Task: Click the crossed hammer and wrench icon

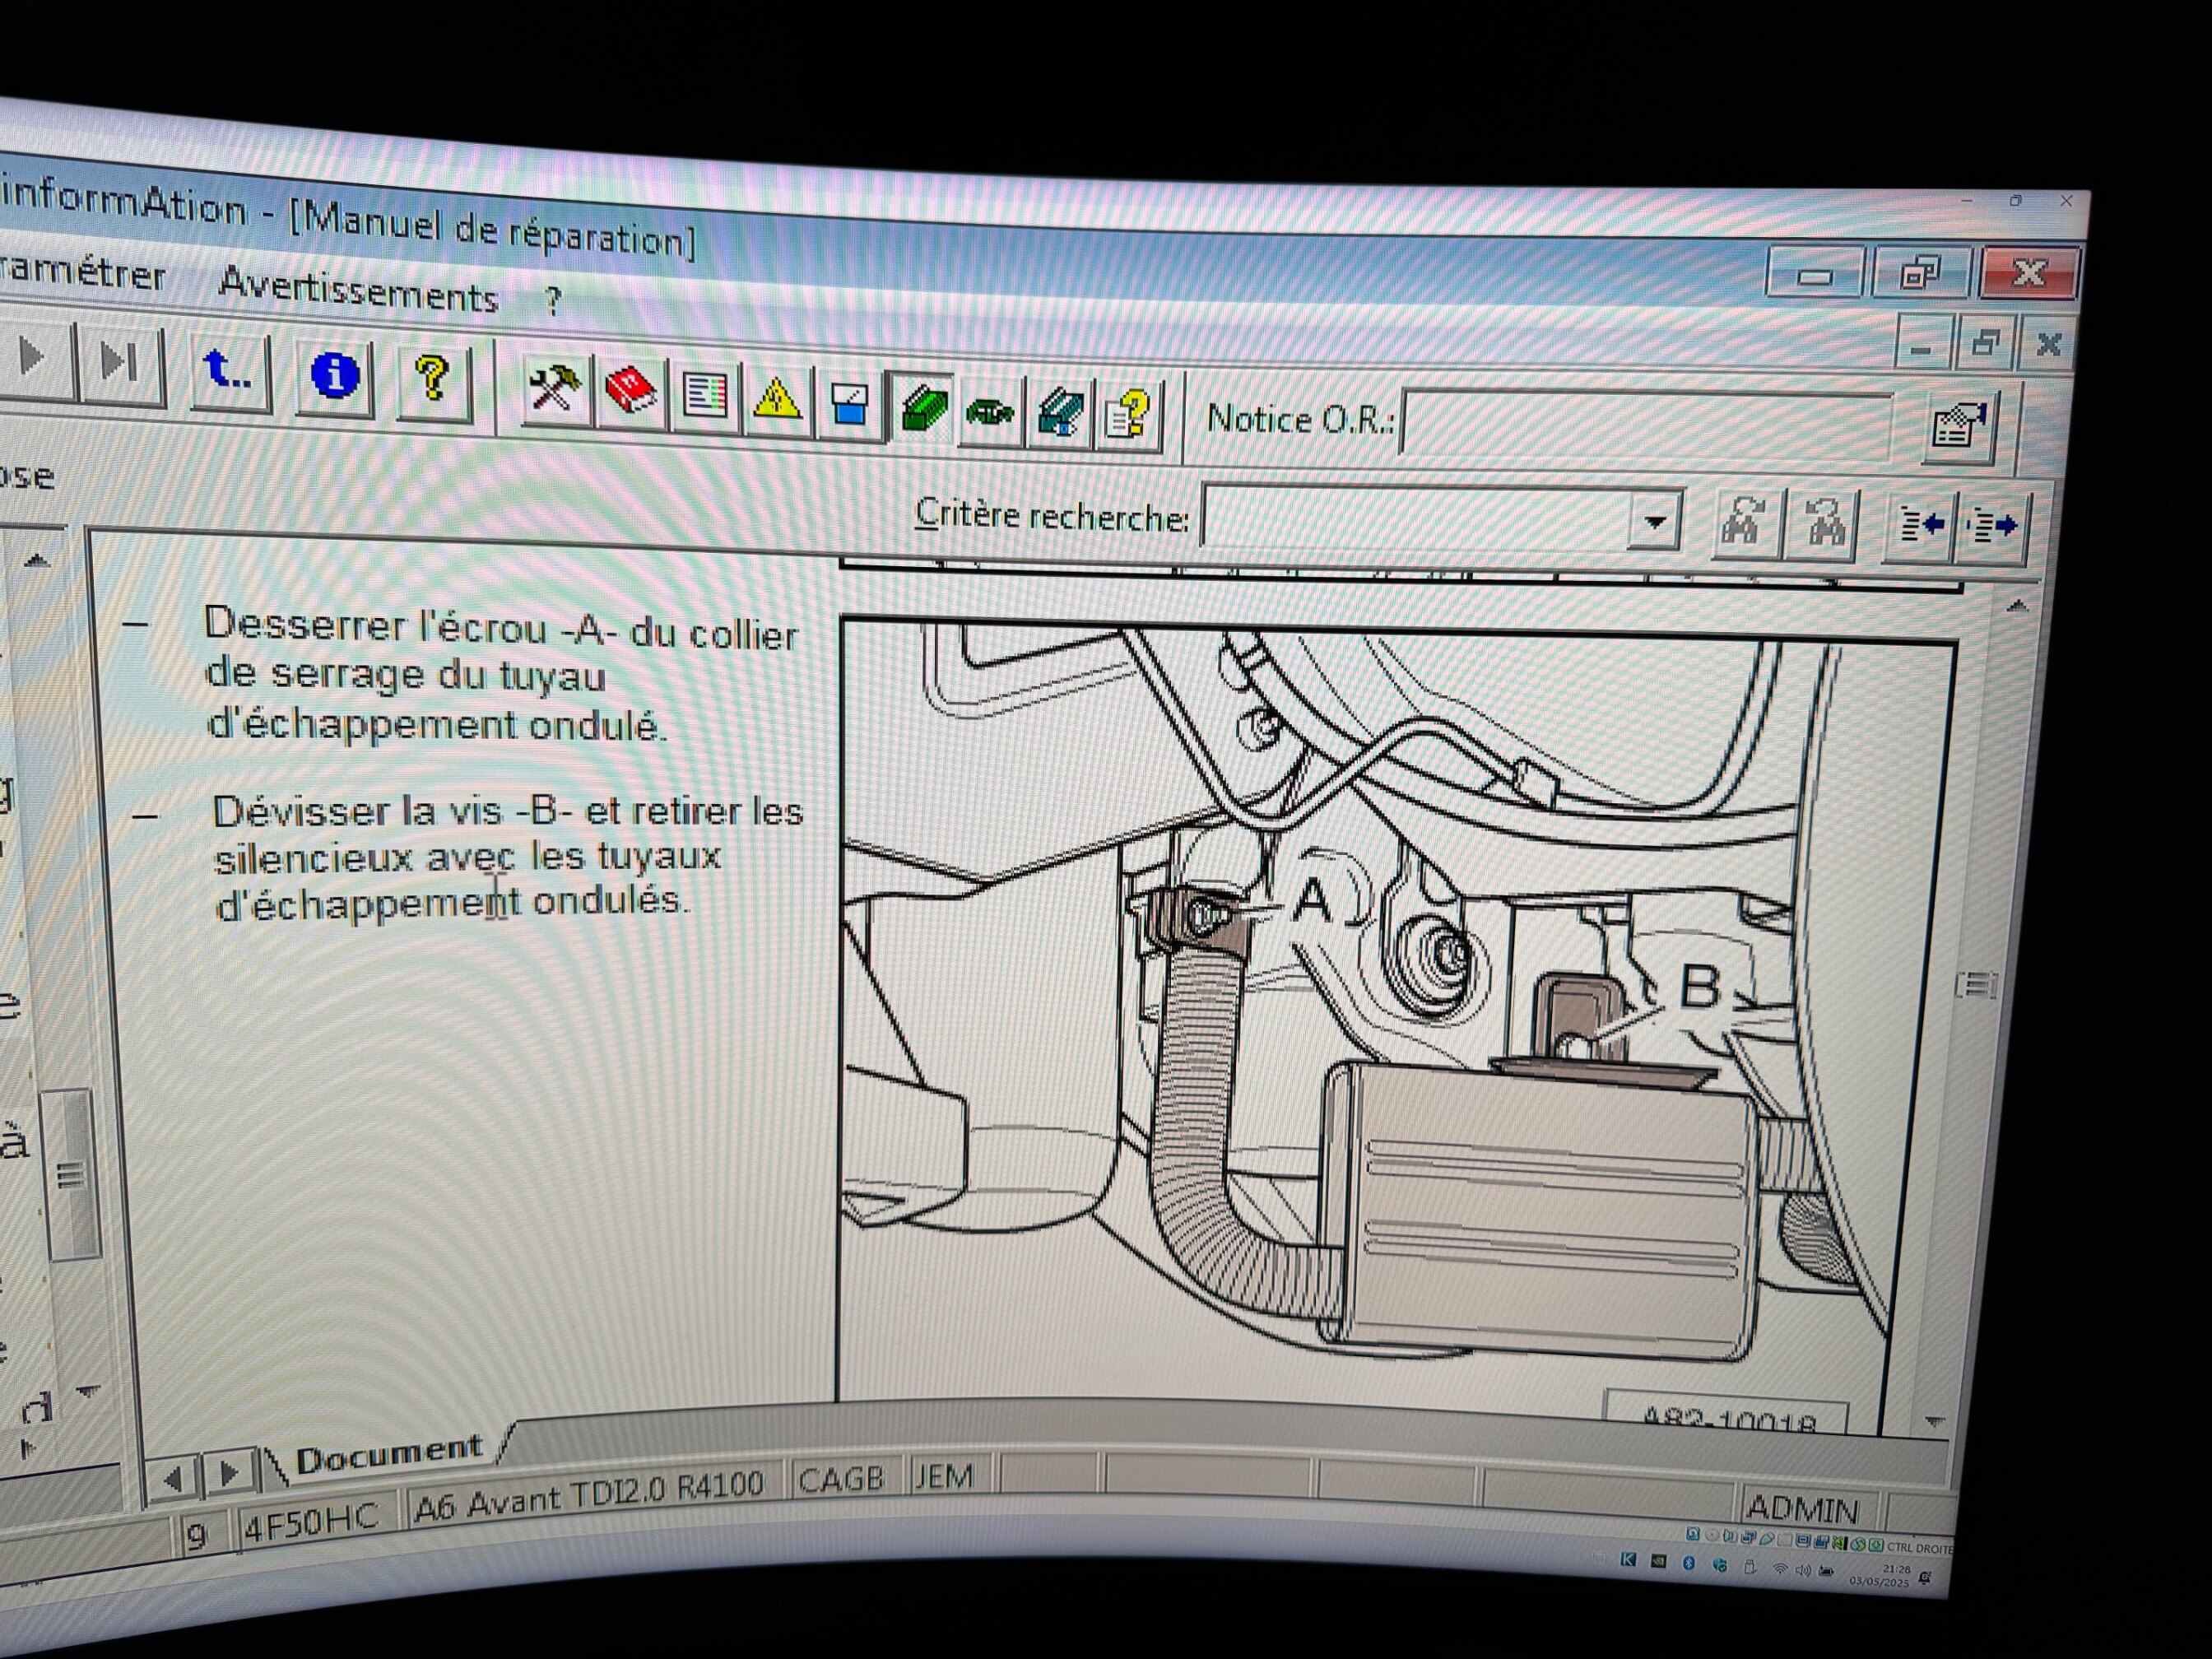Action: pyautogui.click(x=553, y=388)
